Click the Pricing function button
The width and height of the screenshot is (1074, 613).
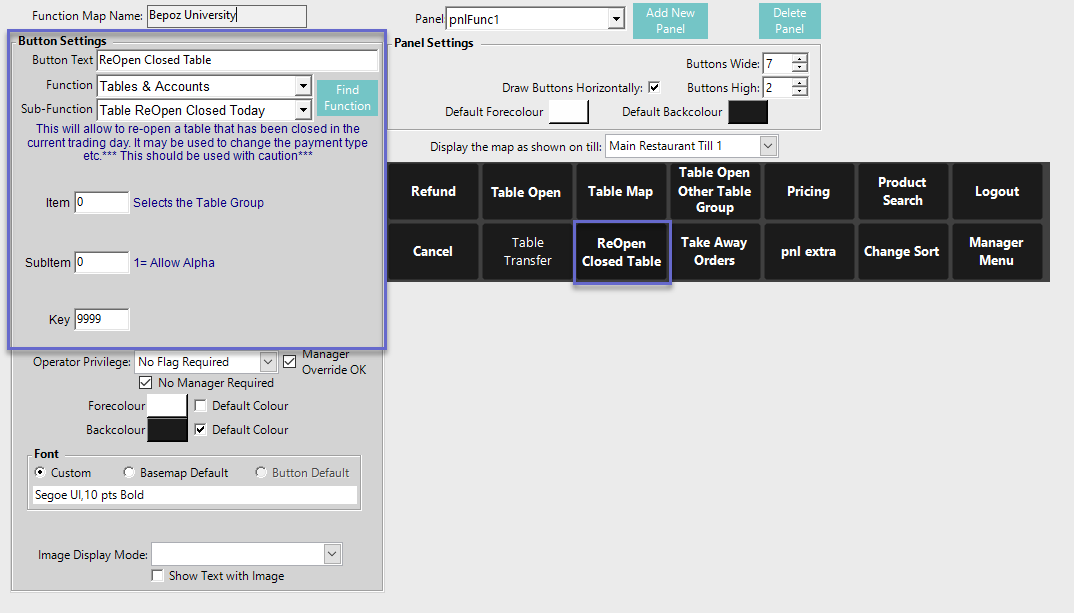click(808, 192)
